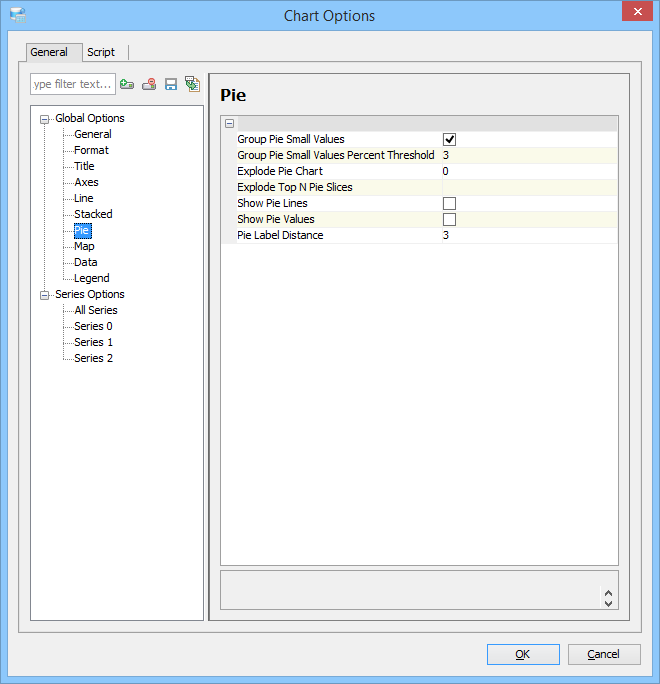Open the Map options node

84,246
